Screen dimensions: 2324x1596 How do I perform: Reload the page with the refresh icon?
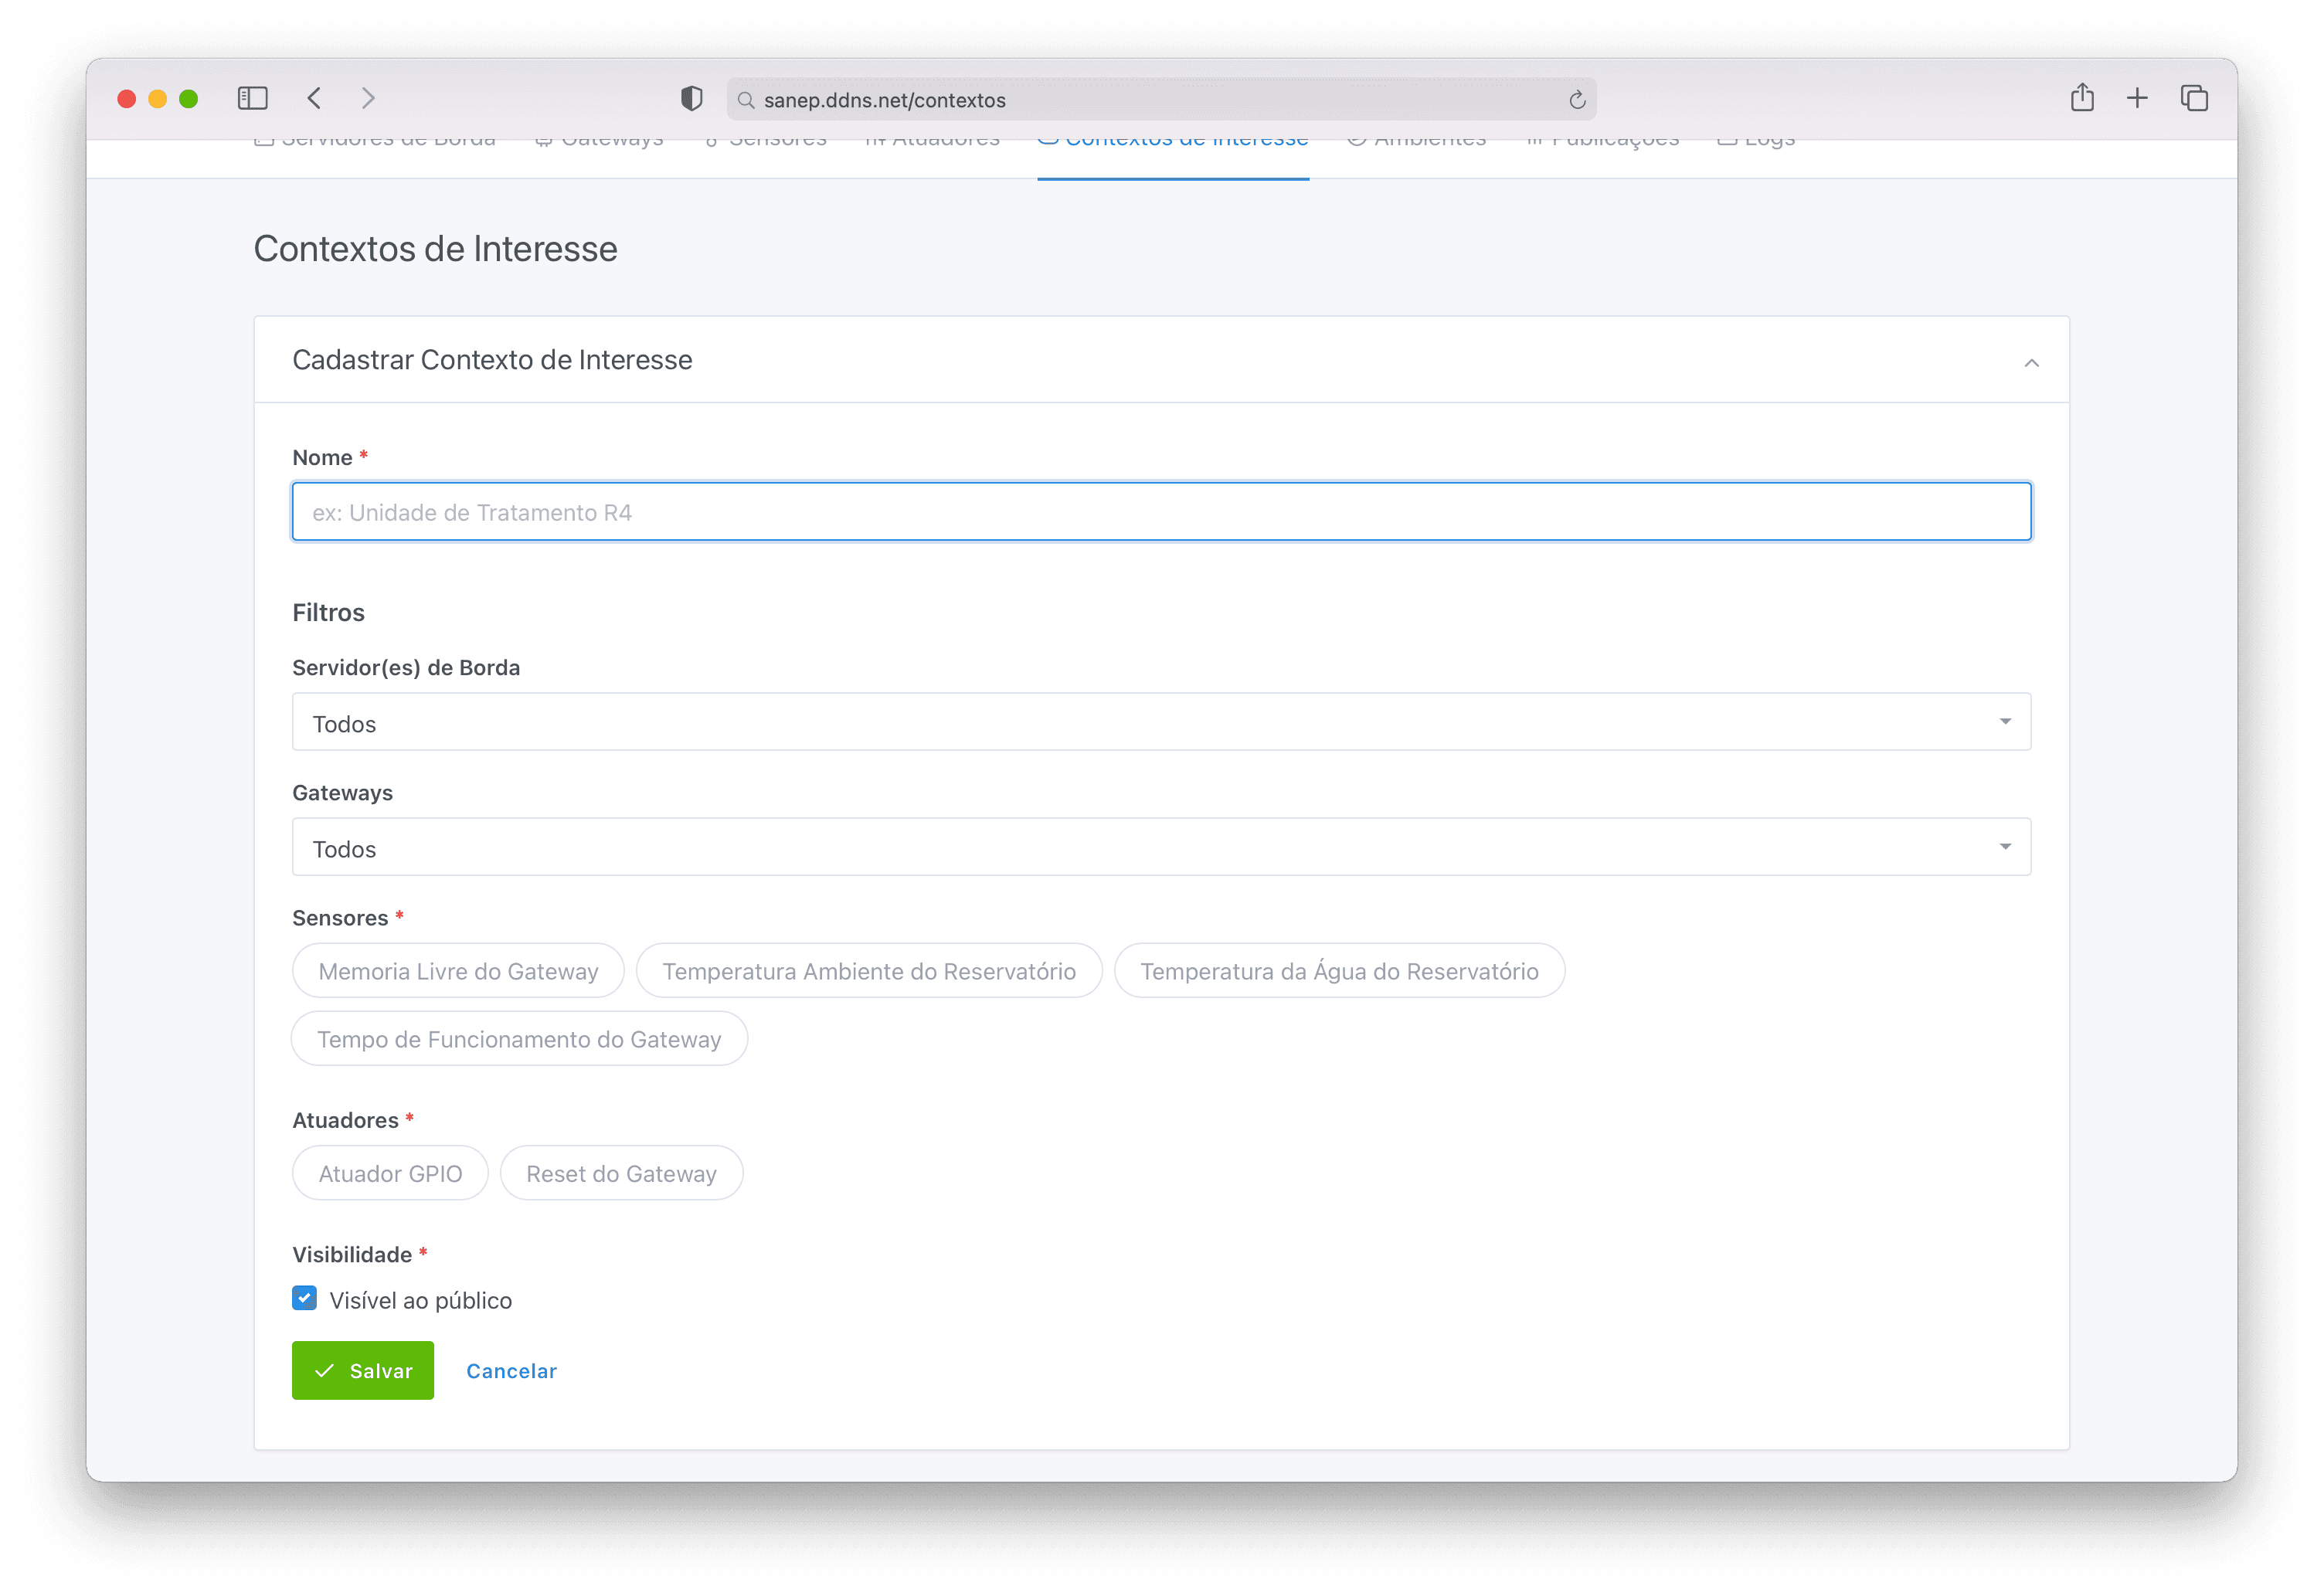pyautogui.click(x=1577, y=100)
